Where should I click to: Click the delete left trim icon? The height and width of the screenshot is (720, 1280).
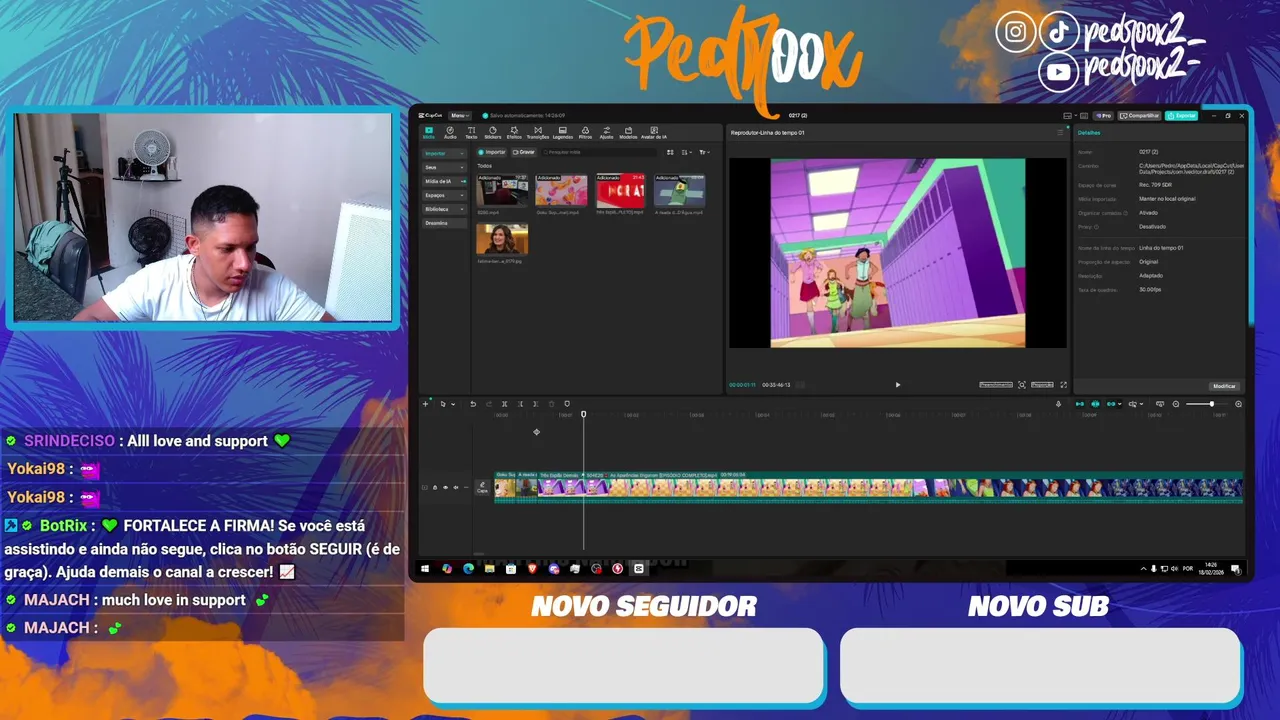520,404
